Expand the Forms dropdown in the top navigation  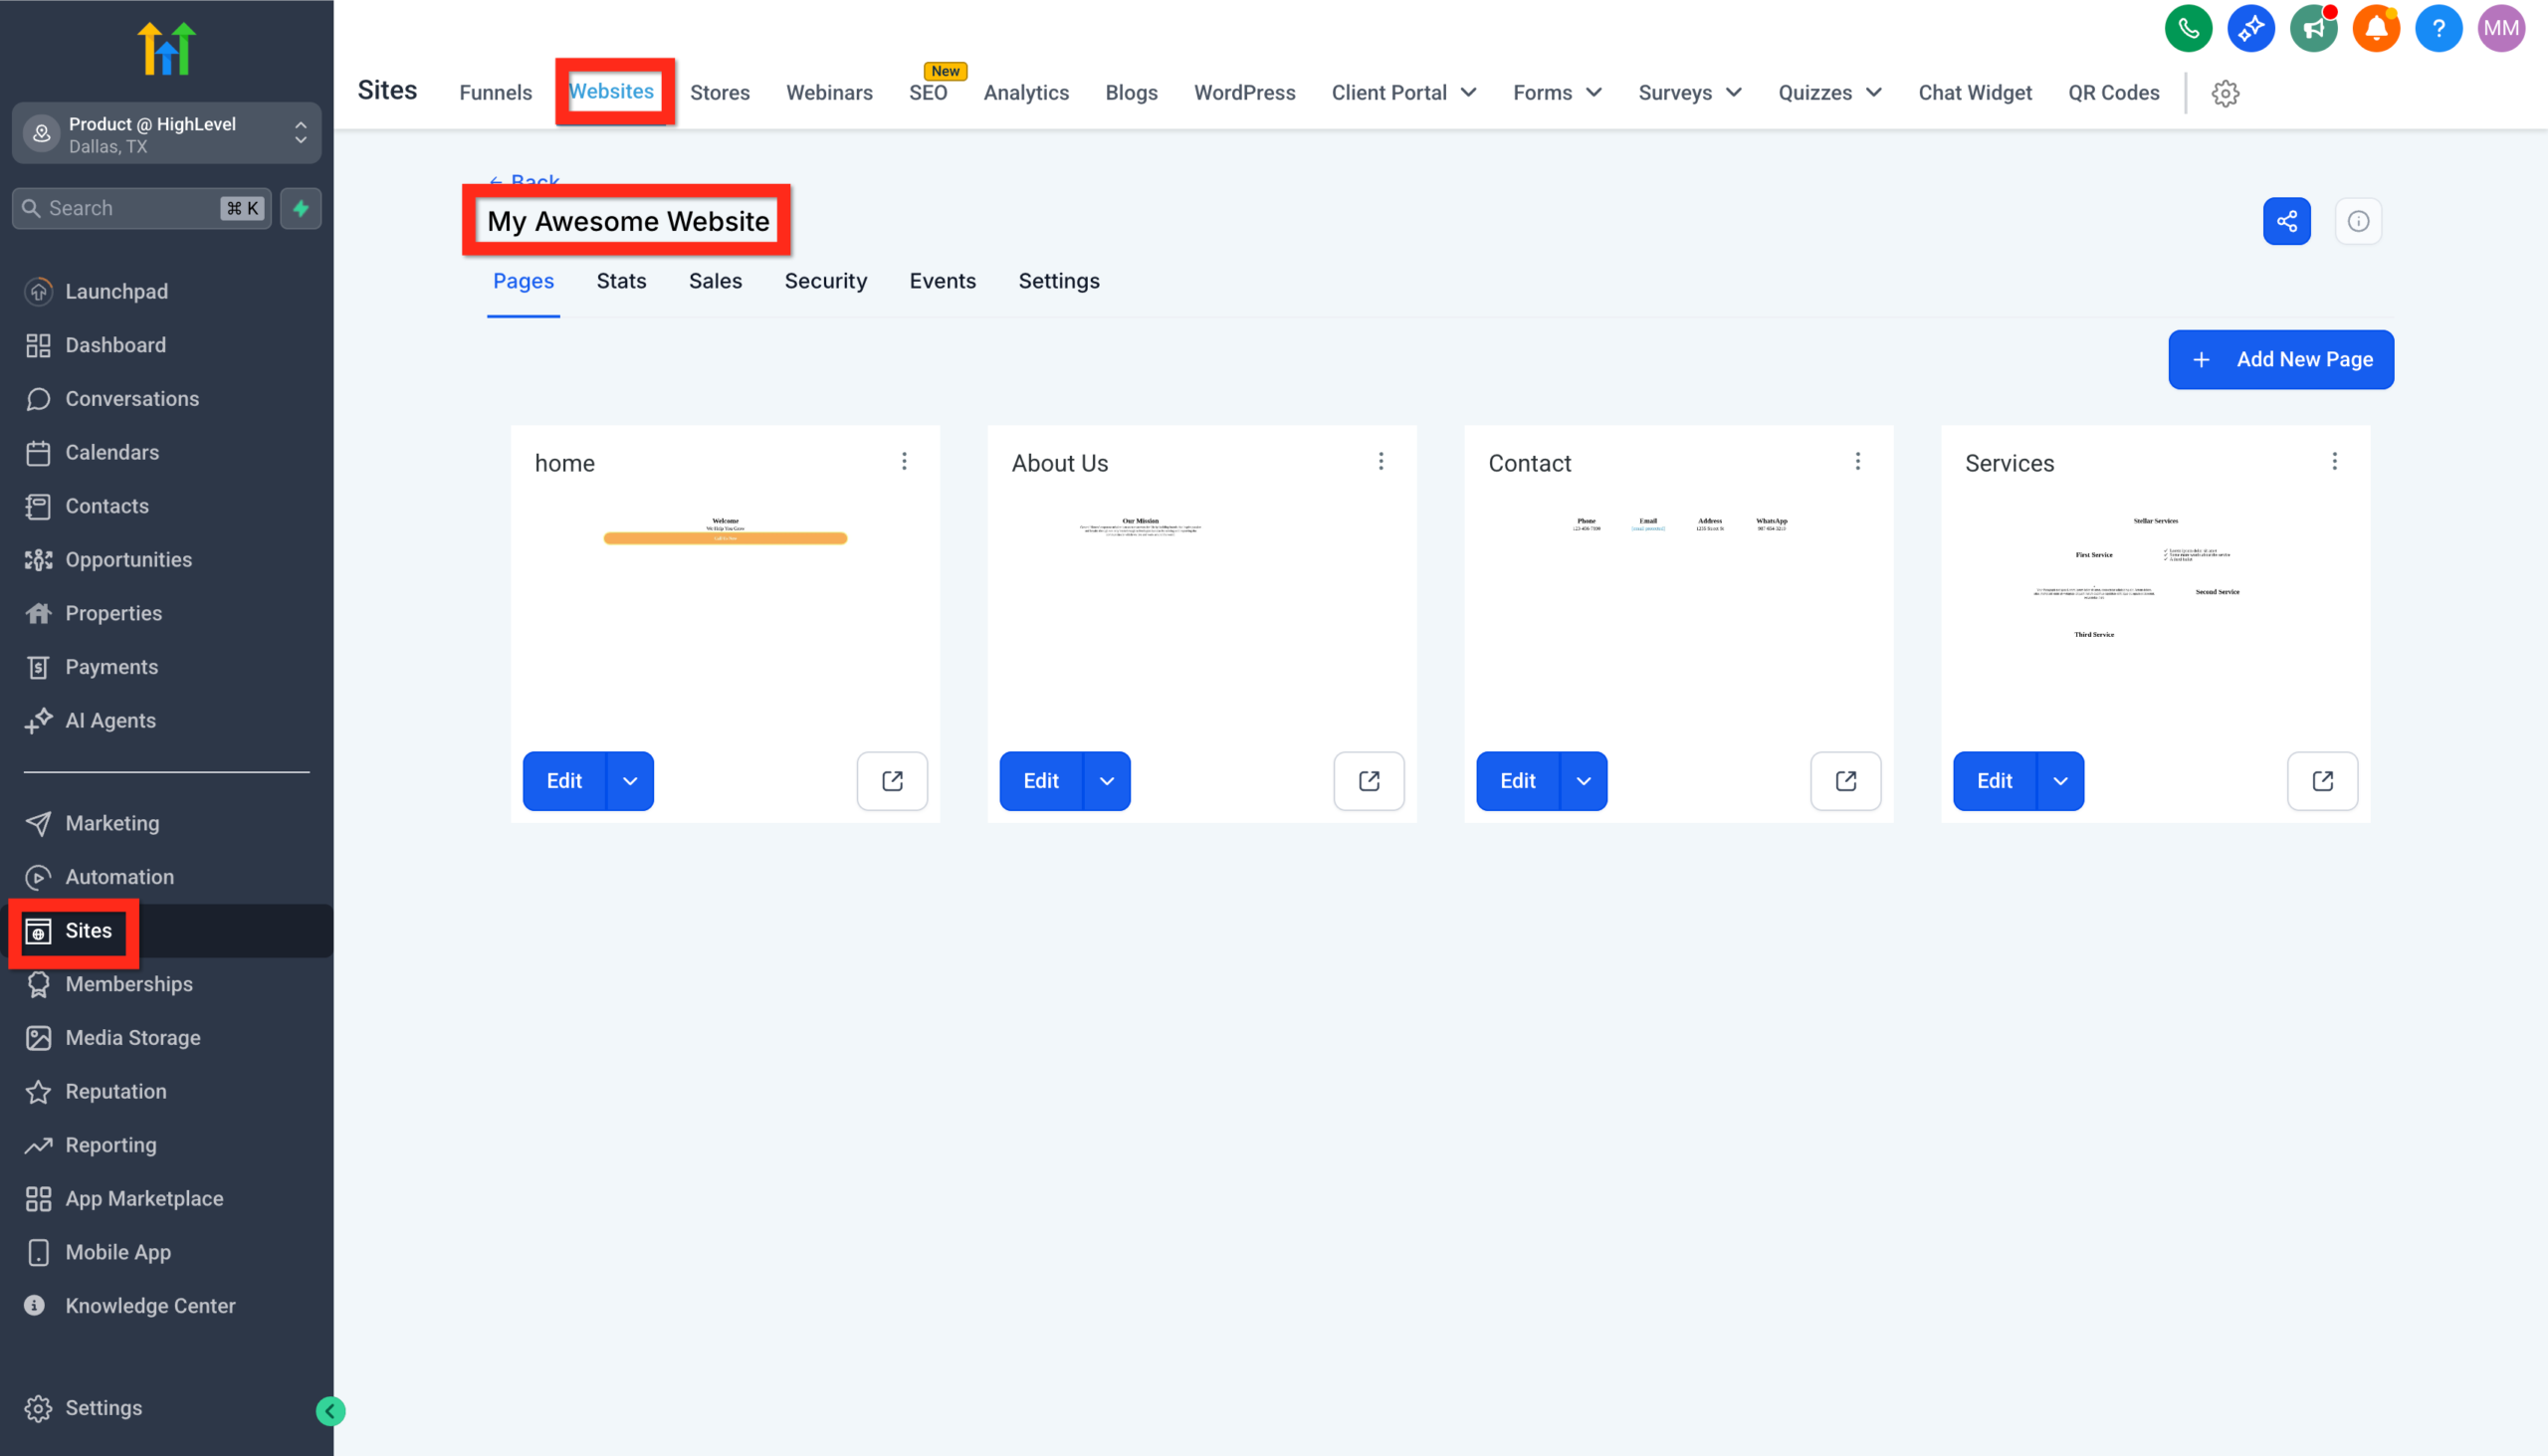click(1556, 92)
